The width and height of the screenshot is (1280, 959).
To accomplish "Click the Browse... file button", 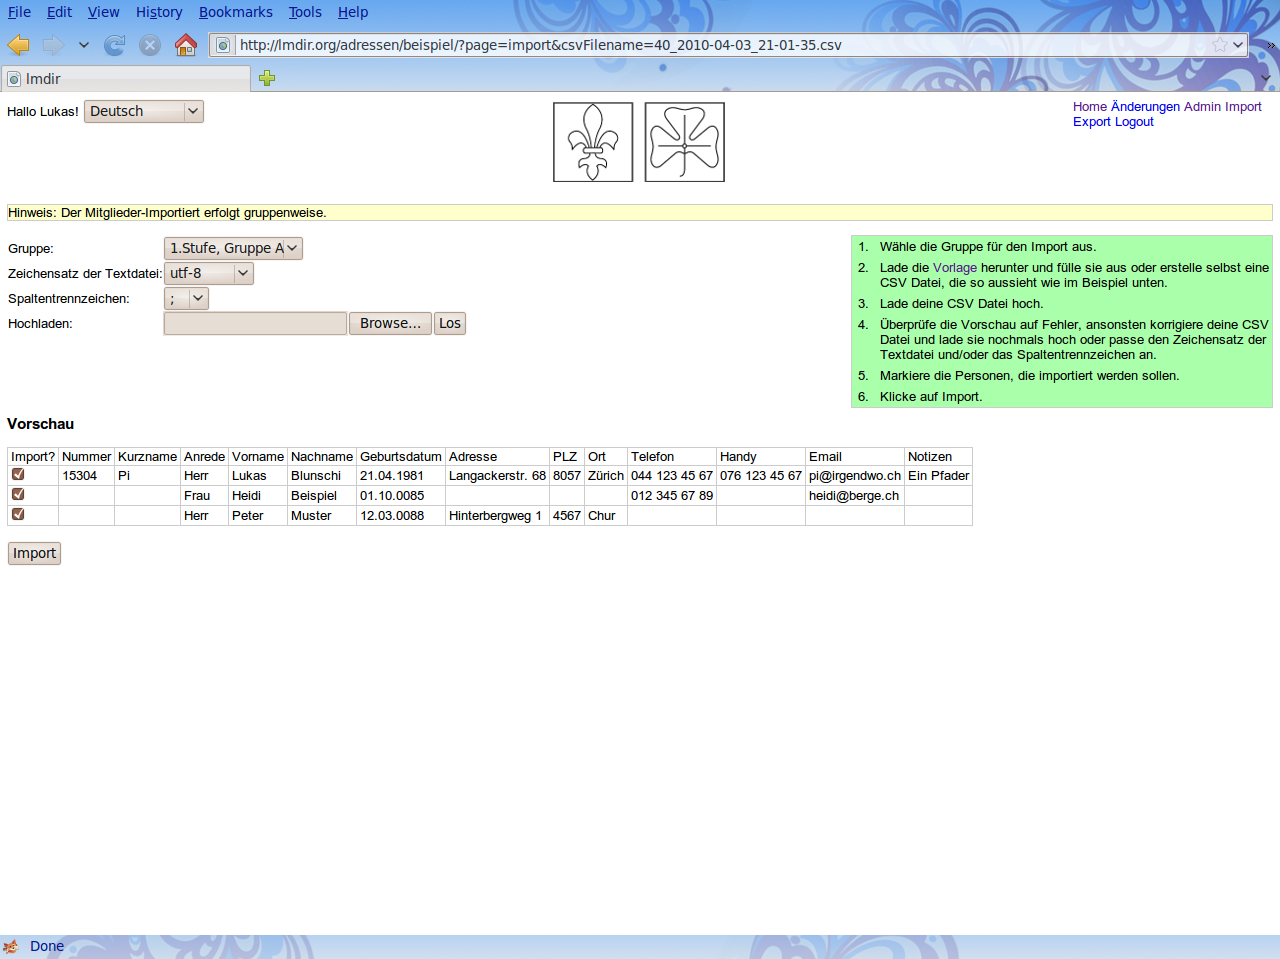I will click(390, 323).
